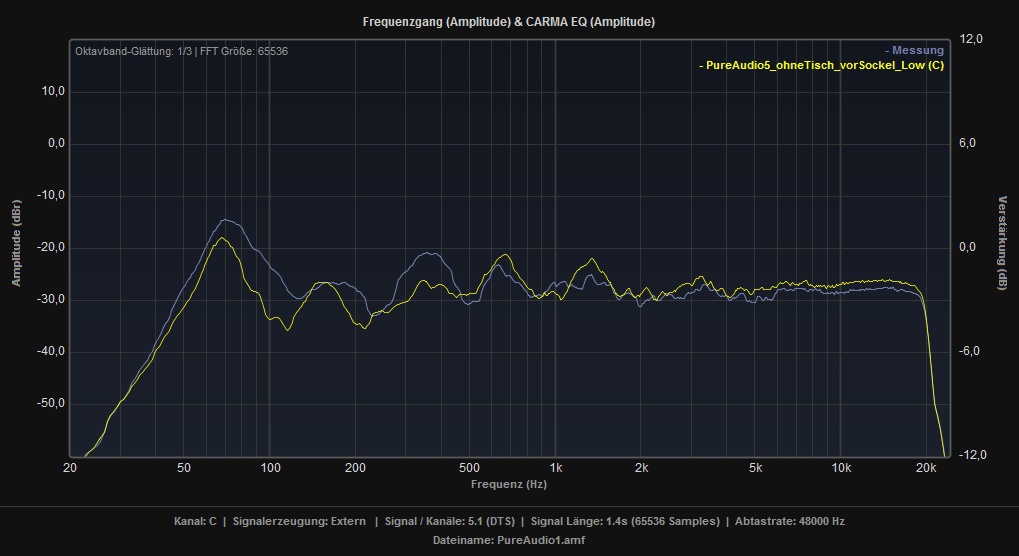1019x556 pixels.
Task: Click the Verstärkung (dB) right axis label
Action: point(1003,244)
